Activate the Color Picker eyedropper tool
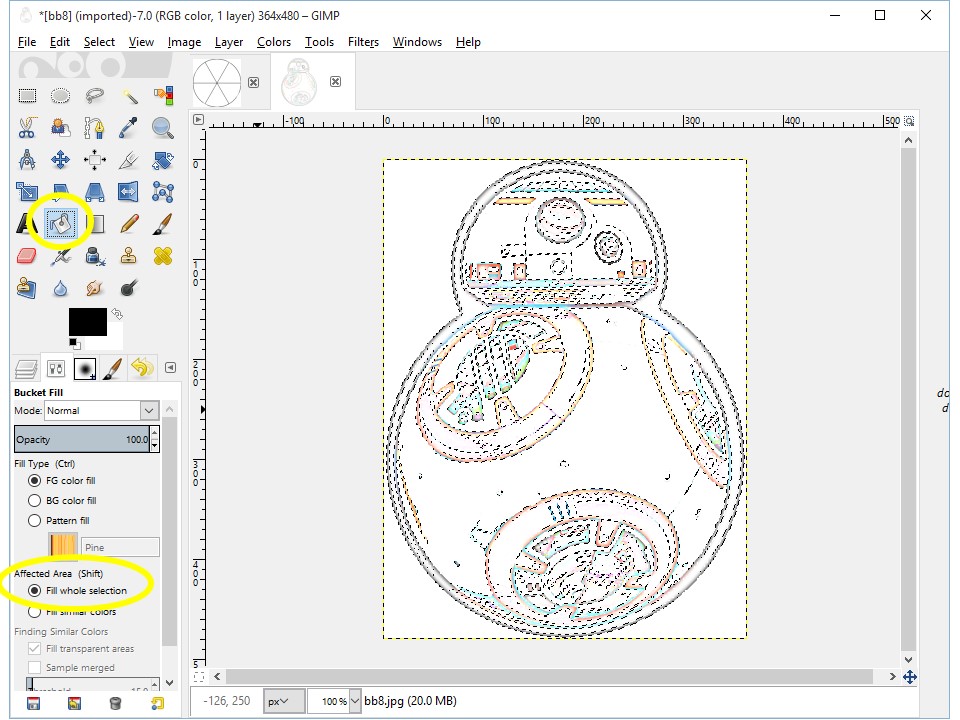 (x=129, y=128)
